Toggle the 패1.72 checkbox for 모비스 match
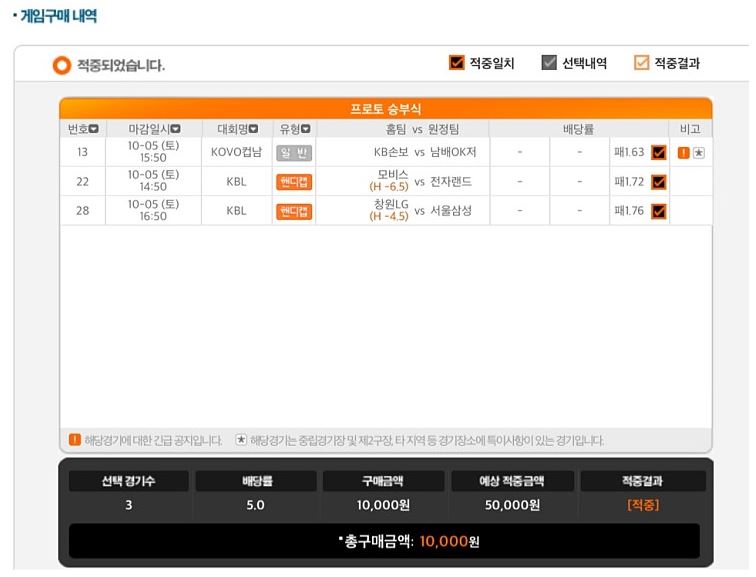Screen dimensions: 756x577 pyautogui.click(x=659, y=182)
